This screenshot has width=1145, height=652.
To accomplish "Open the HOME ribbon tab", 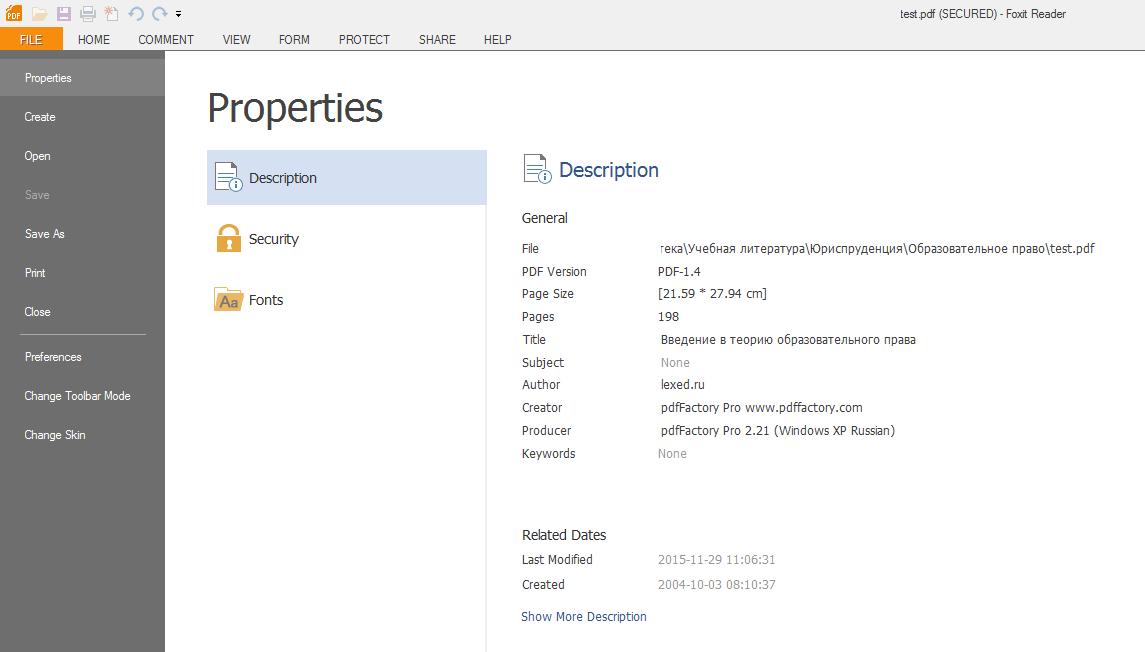I will pos(94,40).
